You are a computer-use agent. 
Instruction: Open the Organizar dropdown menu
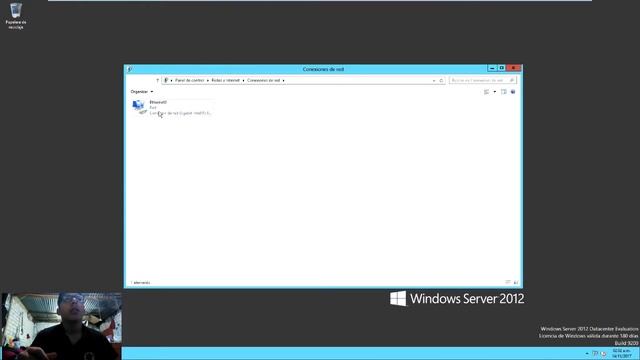pos(142,92)
